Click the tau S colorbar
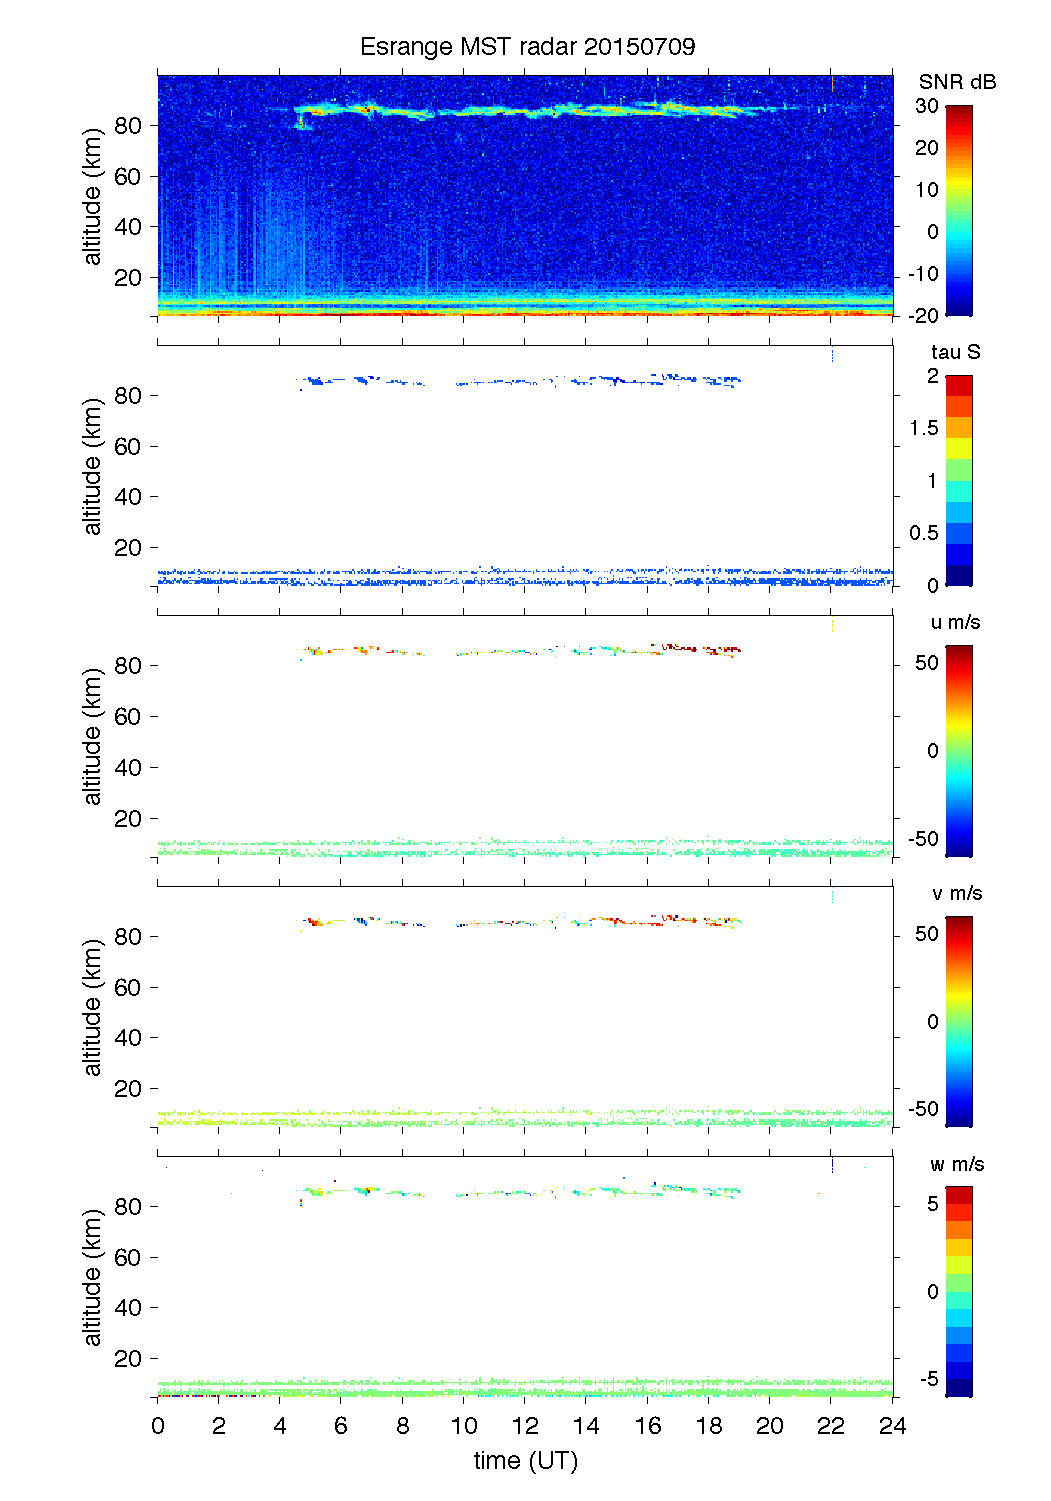The image size is (1051, 1501). click(958, 480)
